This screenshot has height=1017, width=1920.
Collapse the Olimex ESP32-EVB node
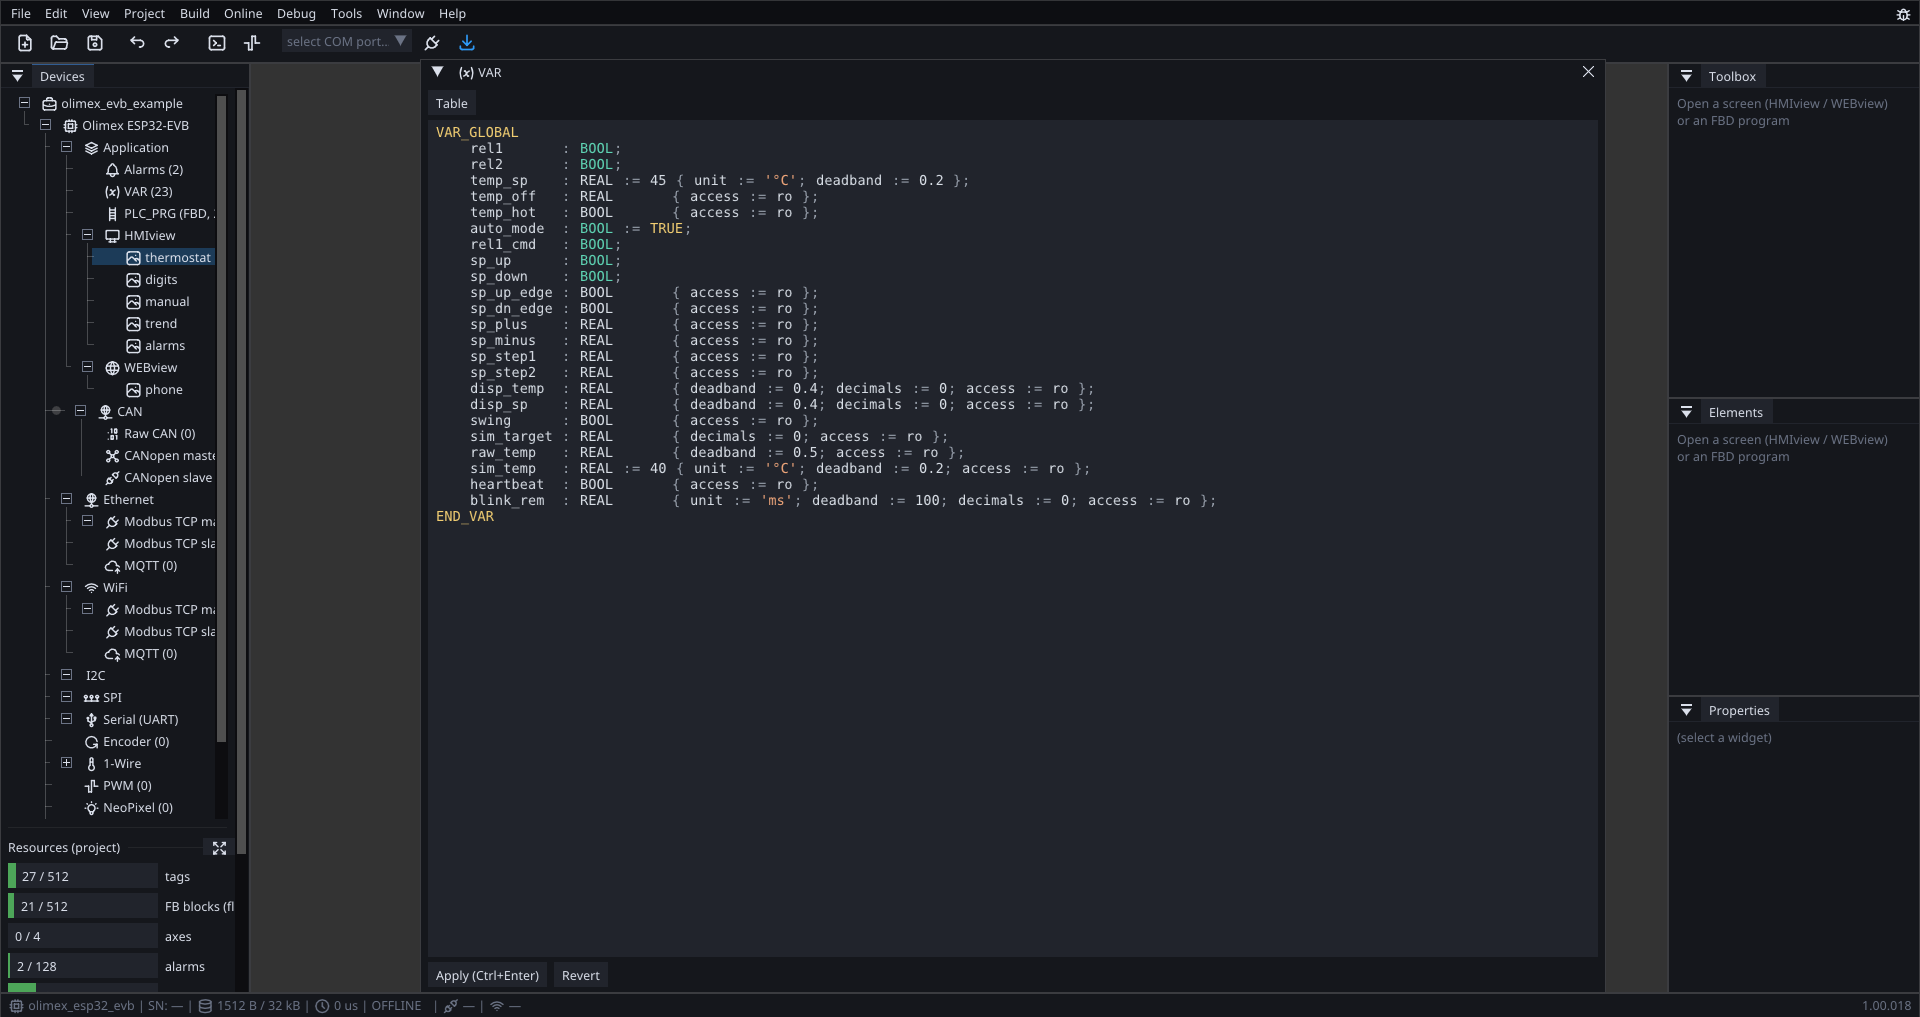pos(45,125)
